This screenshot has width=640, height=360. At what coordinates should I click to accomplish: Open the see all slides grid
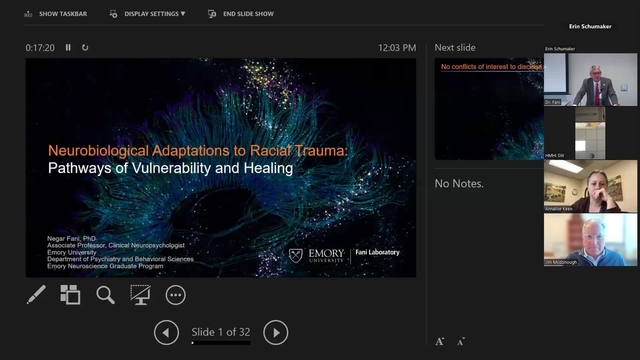tap(70, 295)
